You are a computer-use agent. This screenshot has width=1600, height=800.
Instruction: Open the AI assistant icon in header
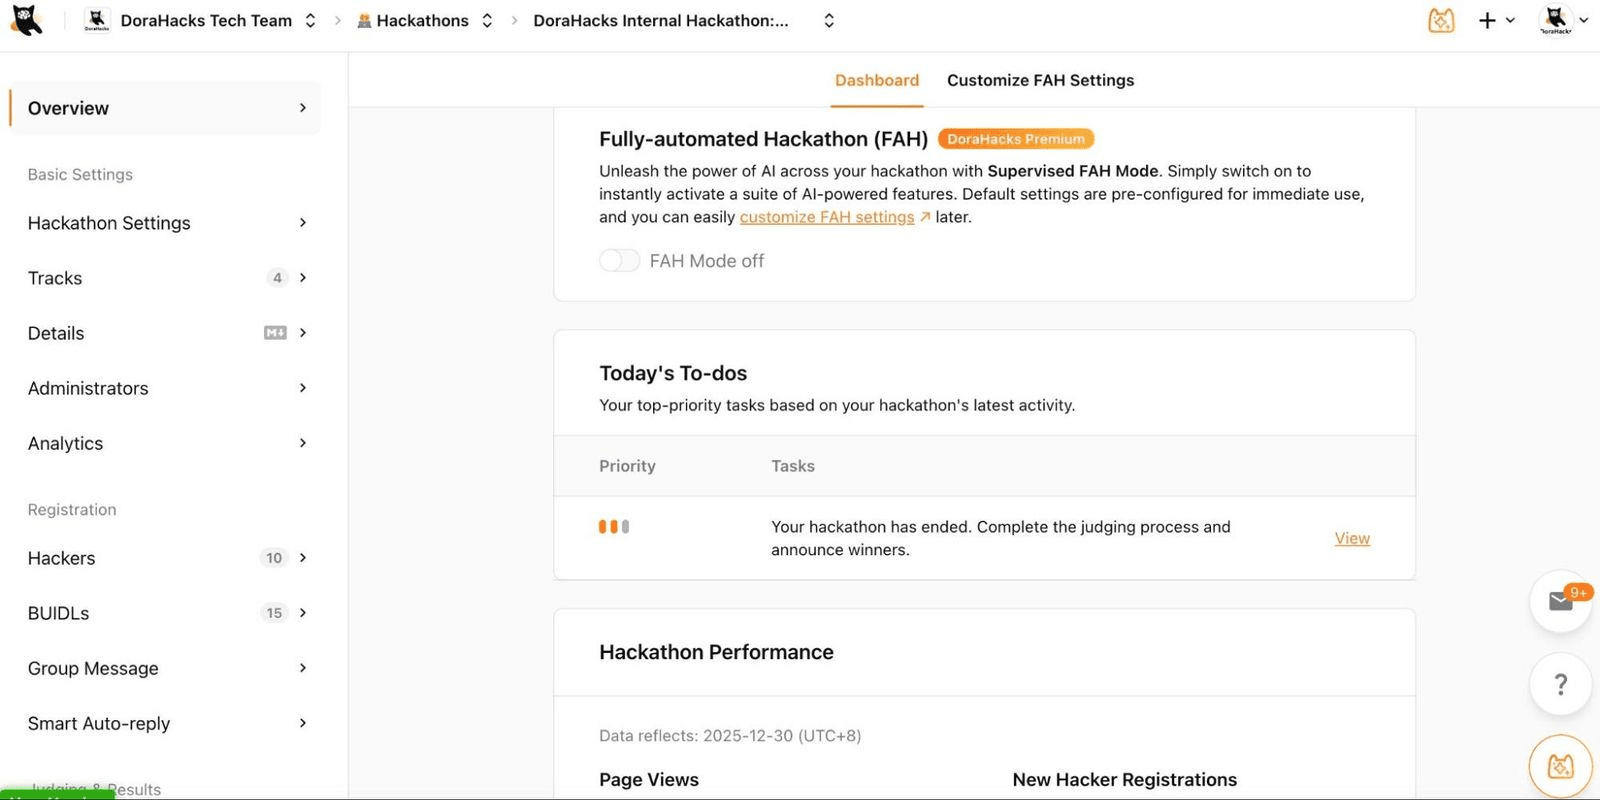[x=1441, y=20]
